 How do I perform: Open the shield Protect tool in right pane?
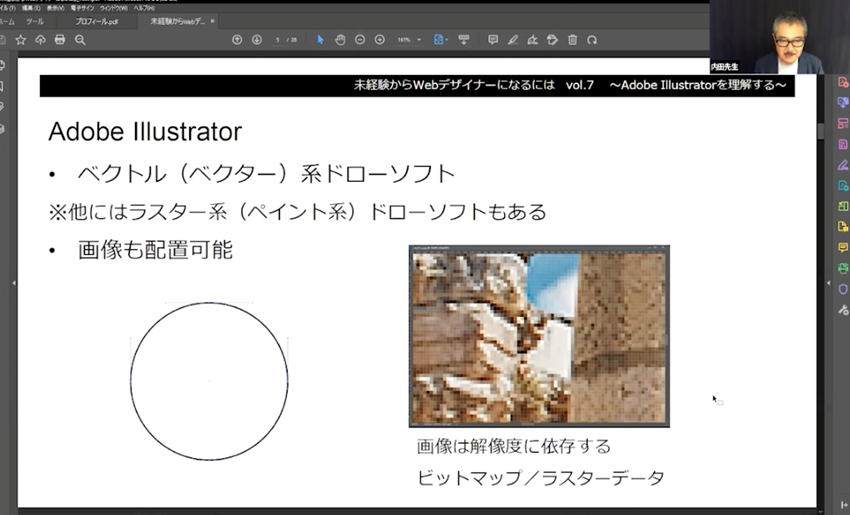click(843, 289)
